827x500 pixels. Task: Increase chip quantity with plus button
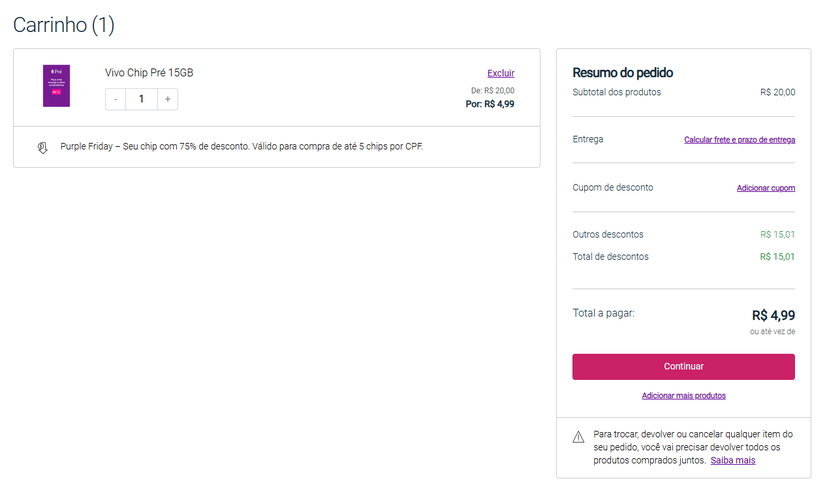click(x=167, y=99)
